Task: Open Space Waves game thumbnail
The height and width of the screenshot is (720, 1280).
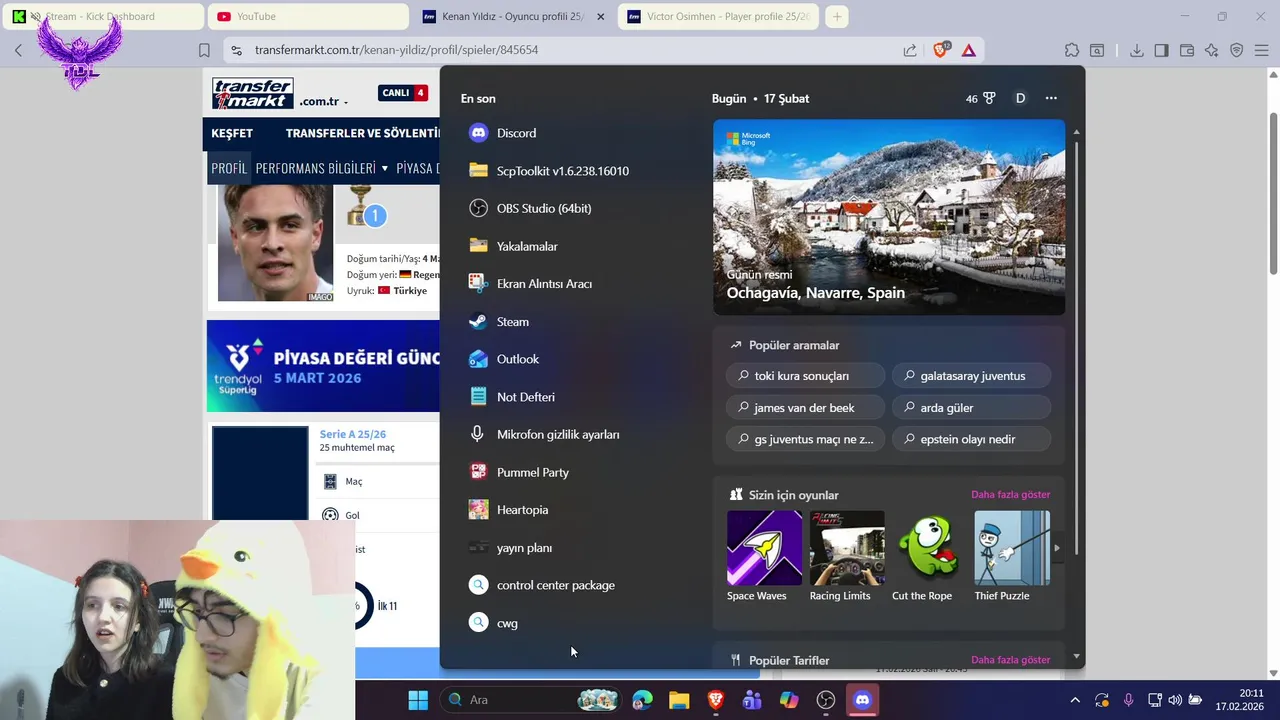Action: click(x=765, y=548)
